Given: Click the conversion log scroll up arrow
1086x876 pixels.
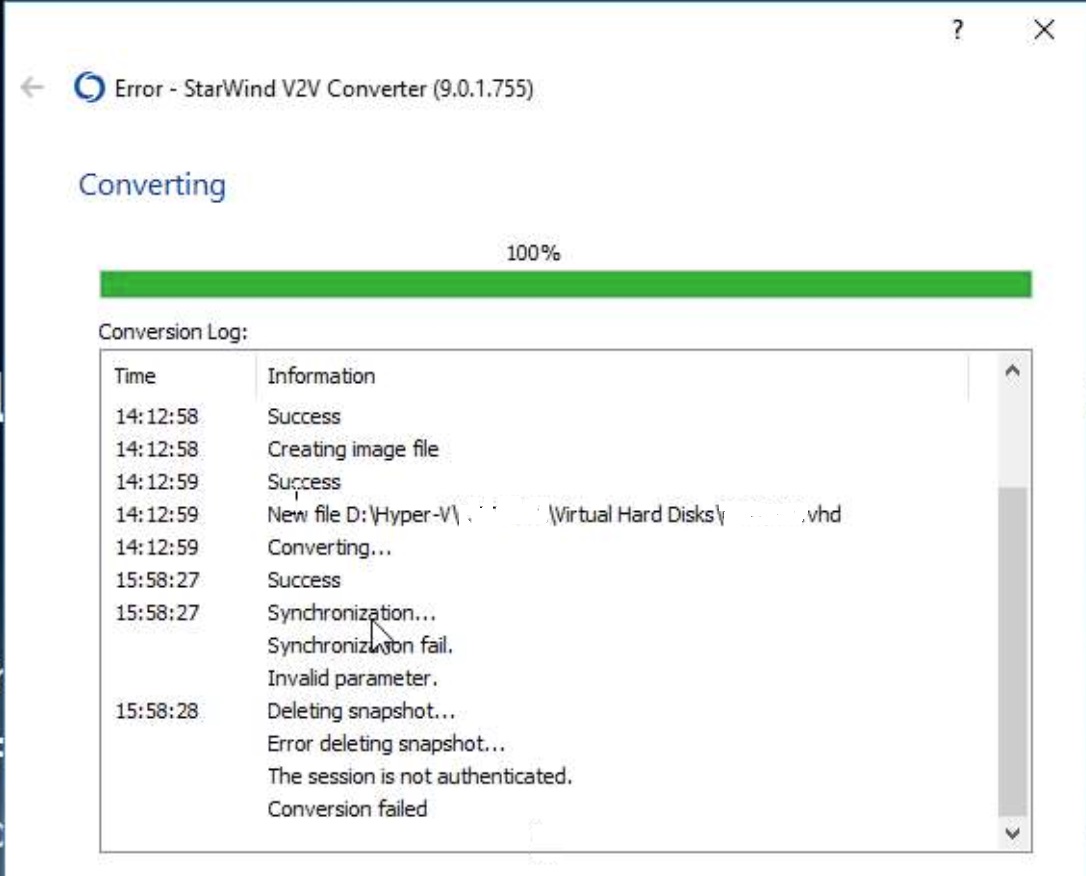Looking at the screenshot, I should (1012, 371).
